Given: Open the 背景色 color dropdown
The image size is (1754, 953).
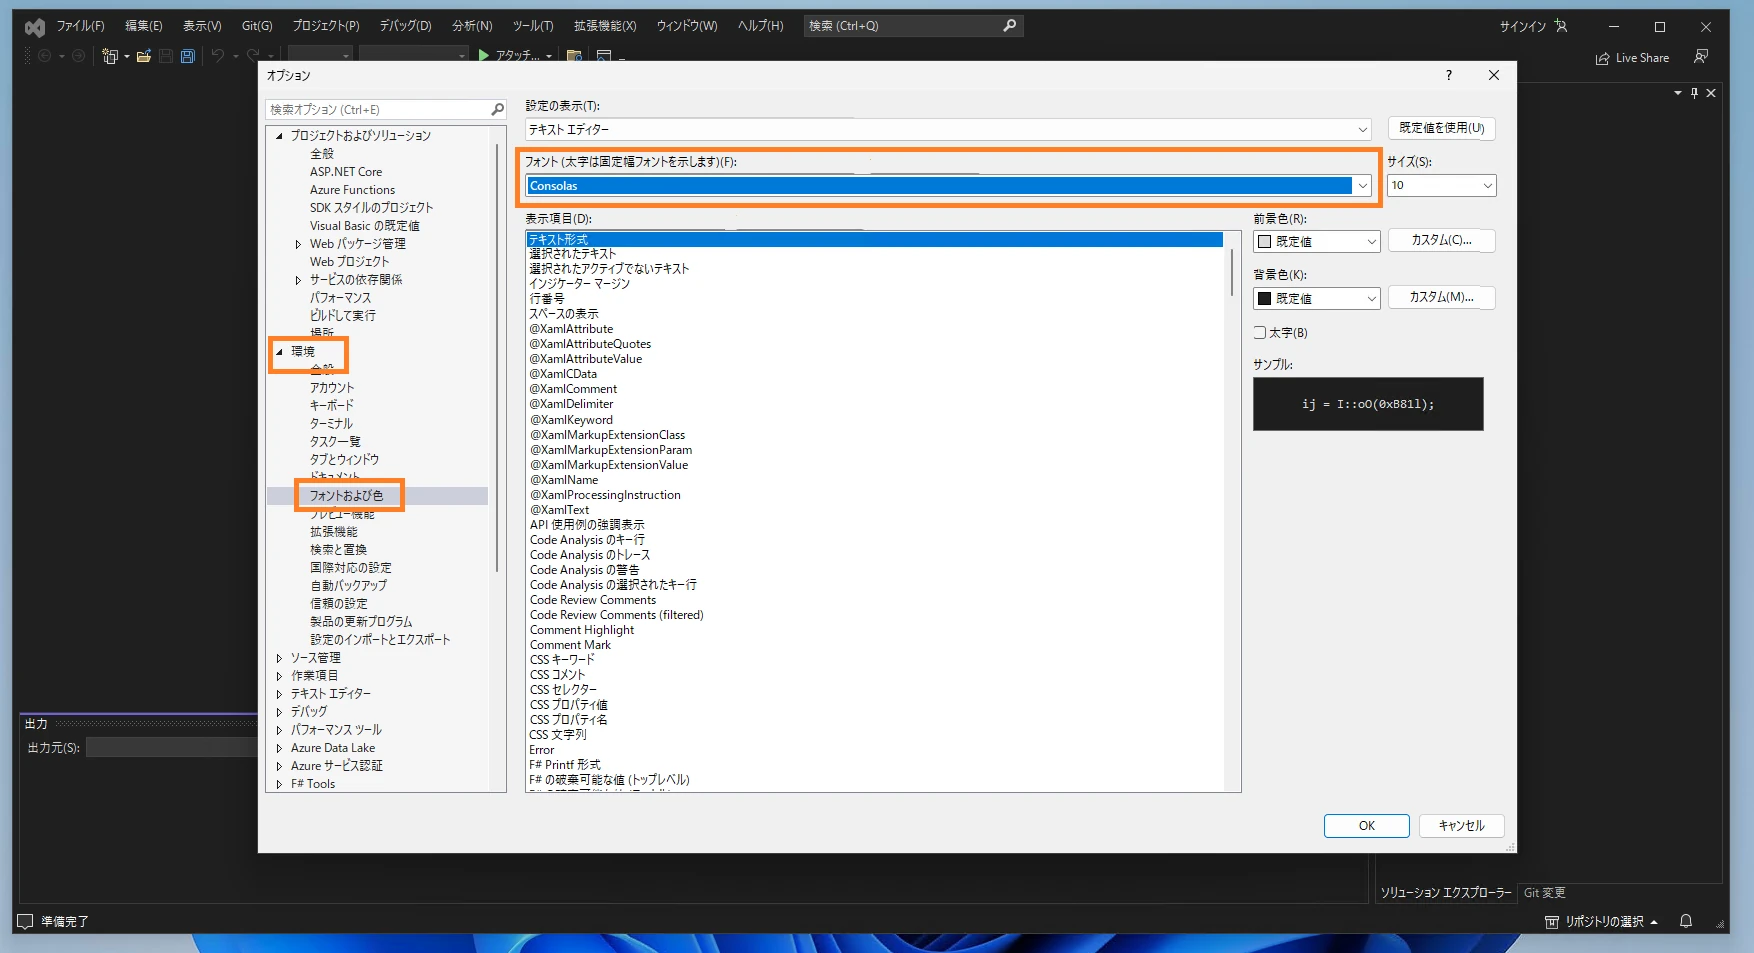Looking at the screenshot, I should point(1316,299).
